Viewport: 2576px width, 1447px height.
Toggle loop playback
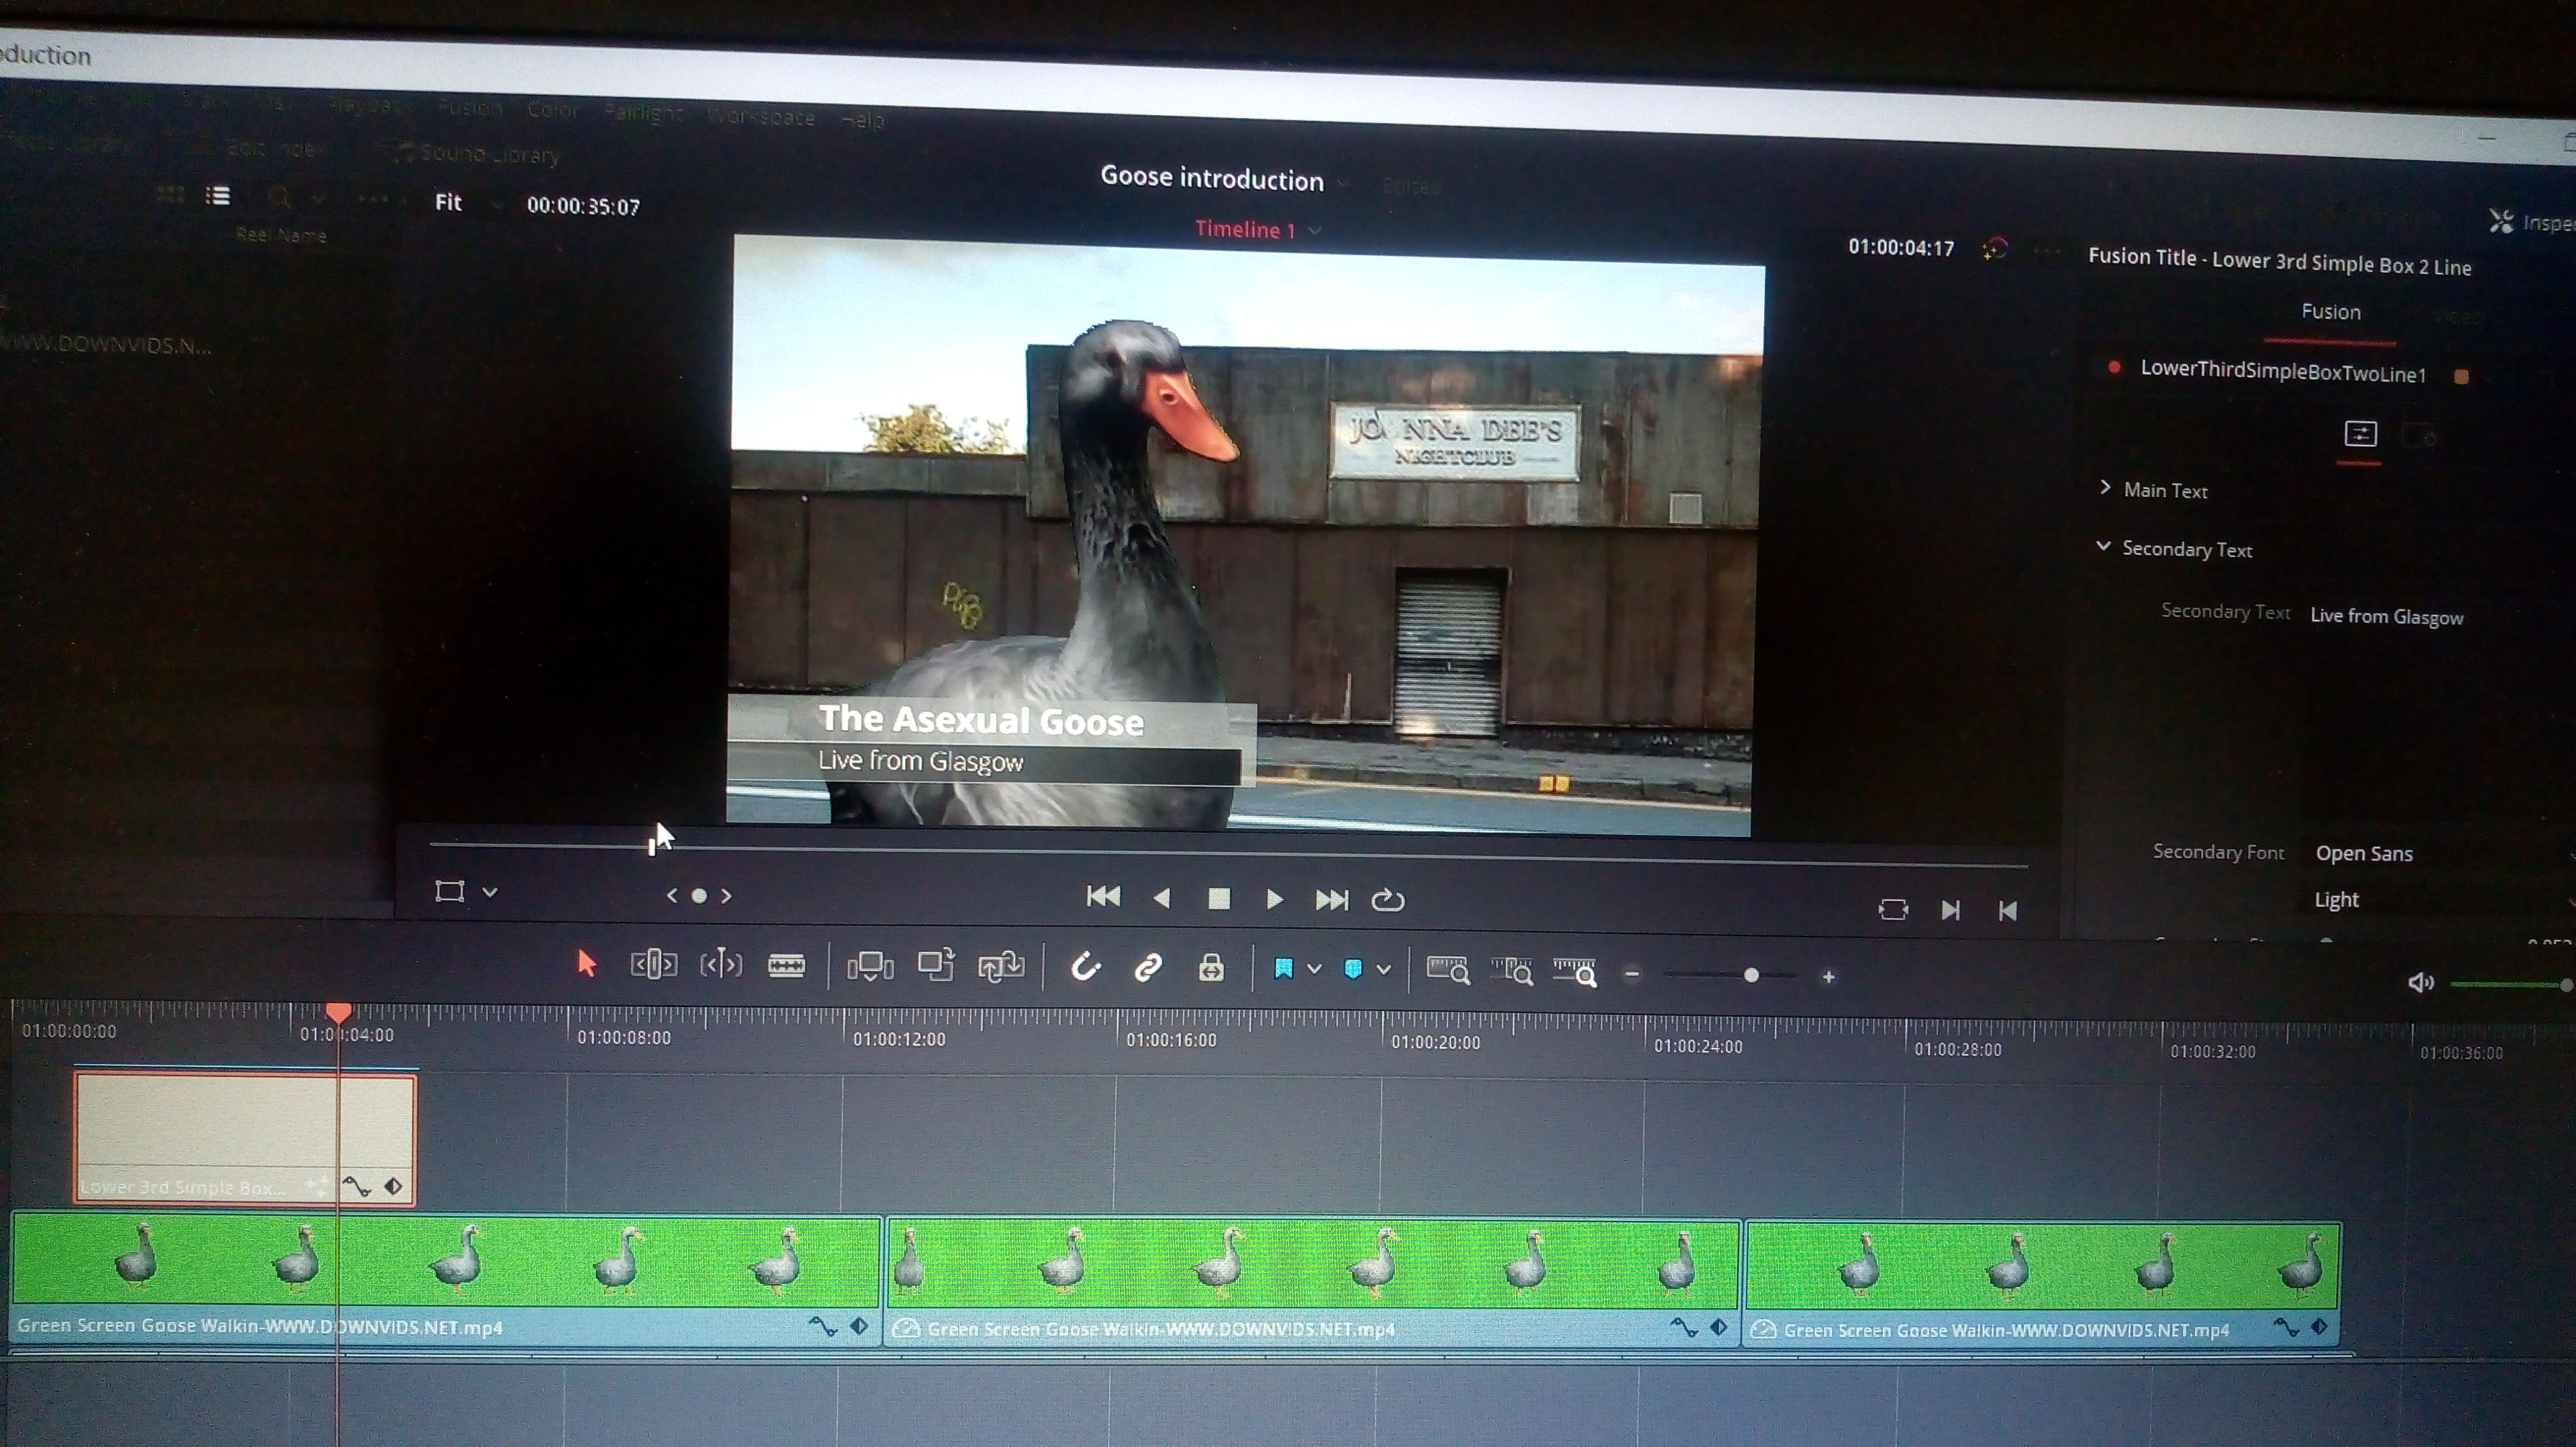[x=1388, y=900]
